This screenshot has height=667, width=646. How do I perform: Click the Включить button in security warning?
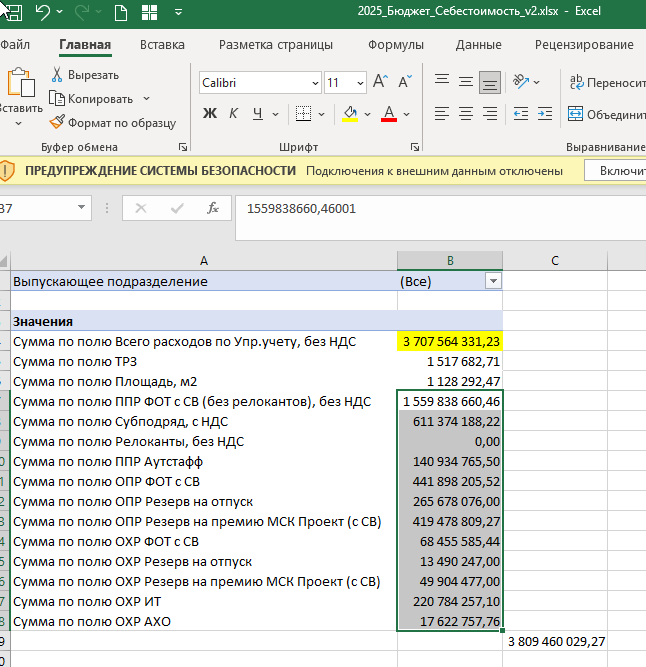pyautogui.click(x=620, y=171)
